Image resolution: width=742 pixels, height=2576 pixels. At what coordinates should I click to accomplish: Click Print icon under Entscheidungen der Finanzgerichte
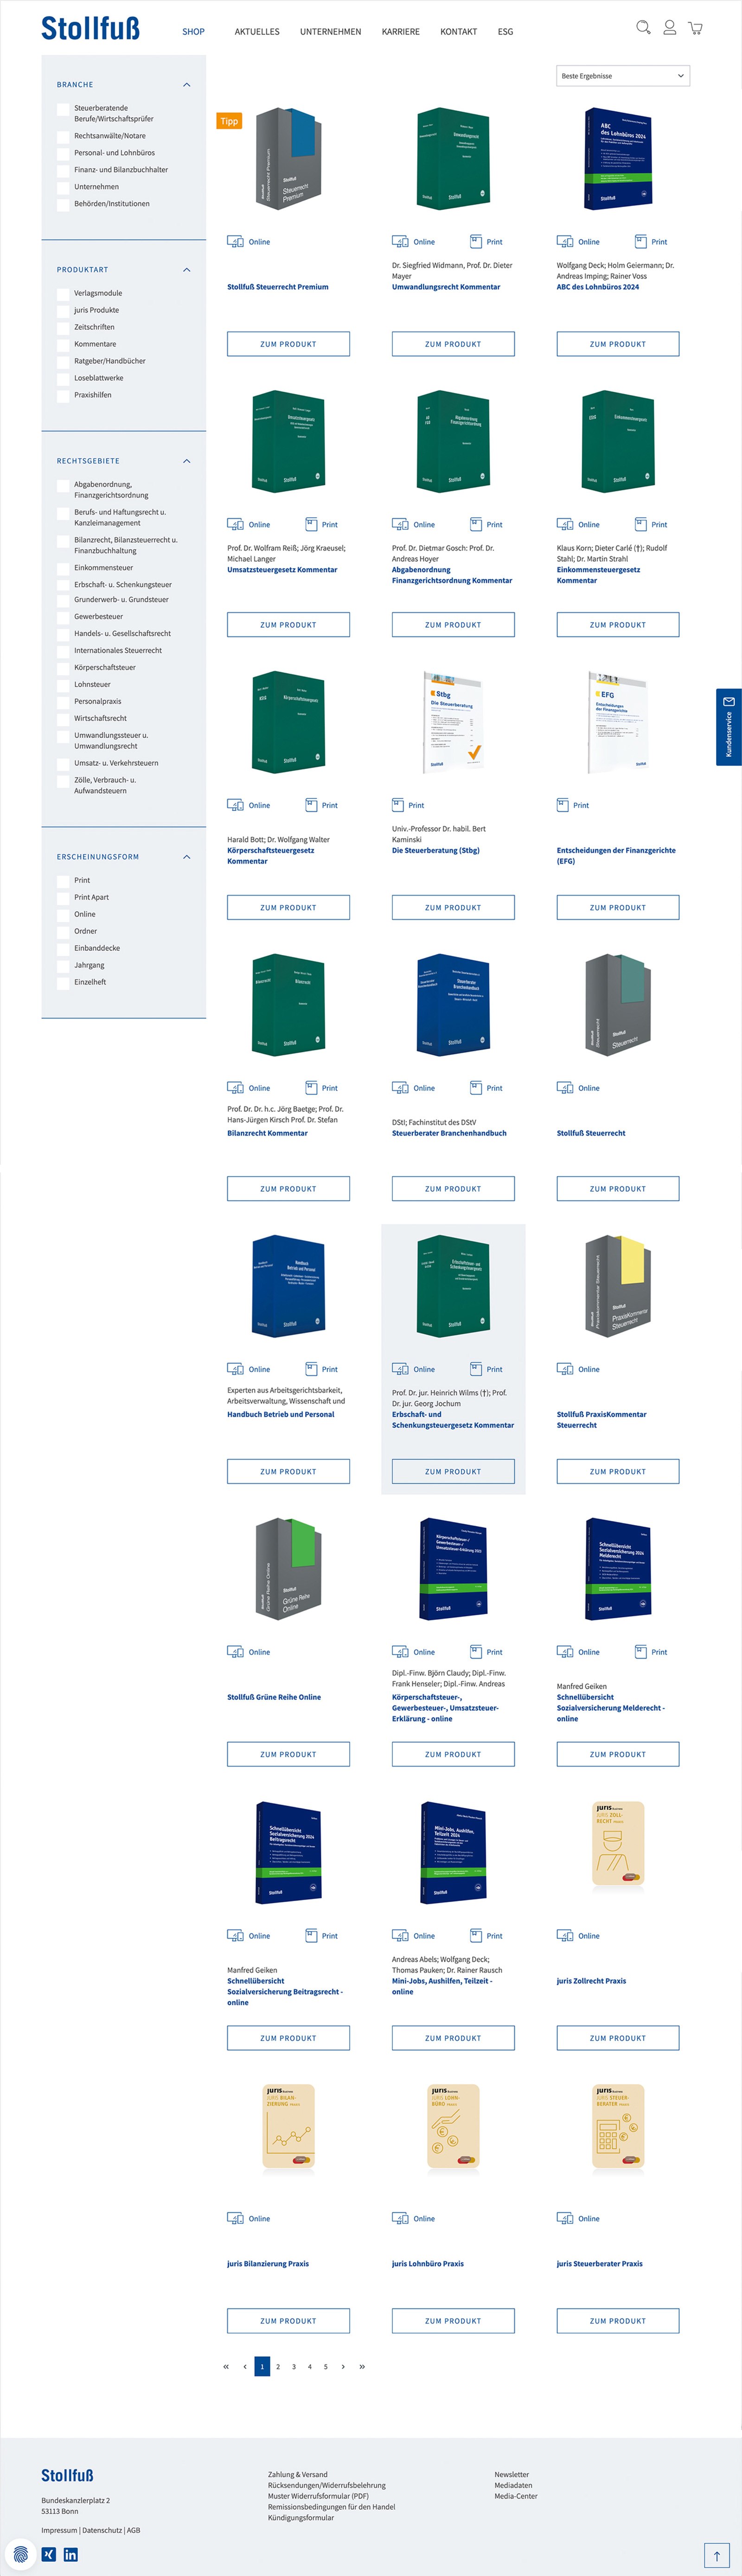click(563, 805)
